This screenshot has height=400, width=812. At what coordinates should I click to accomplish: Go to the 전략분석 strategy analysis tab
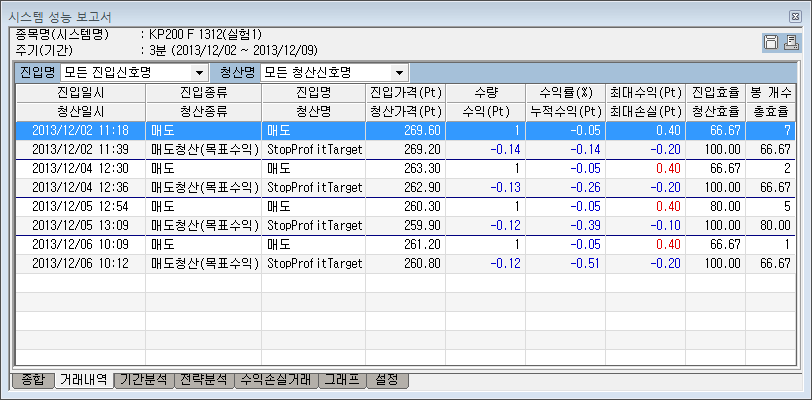tap(204, 380)
